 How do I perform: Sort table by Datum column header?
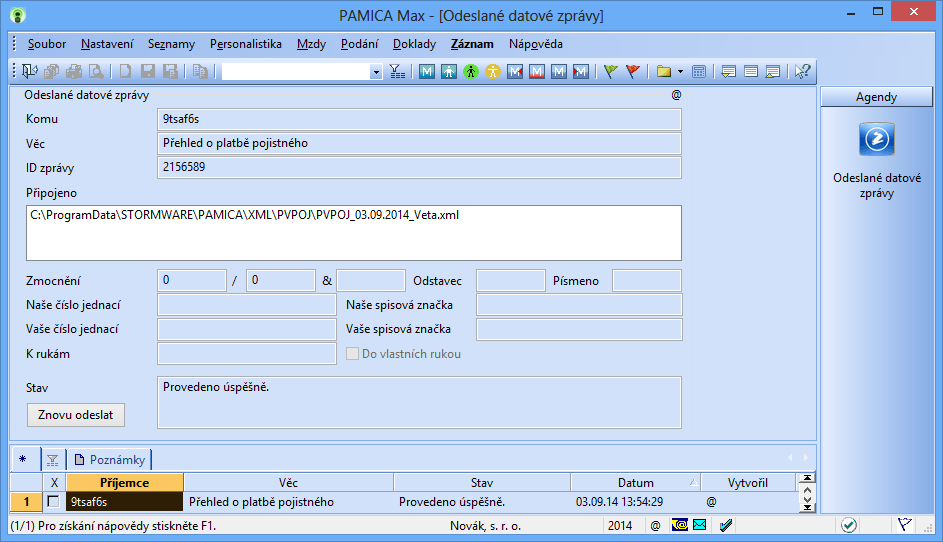tap(636, 482)
